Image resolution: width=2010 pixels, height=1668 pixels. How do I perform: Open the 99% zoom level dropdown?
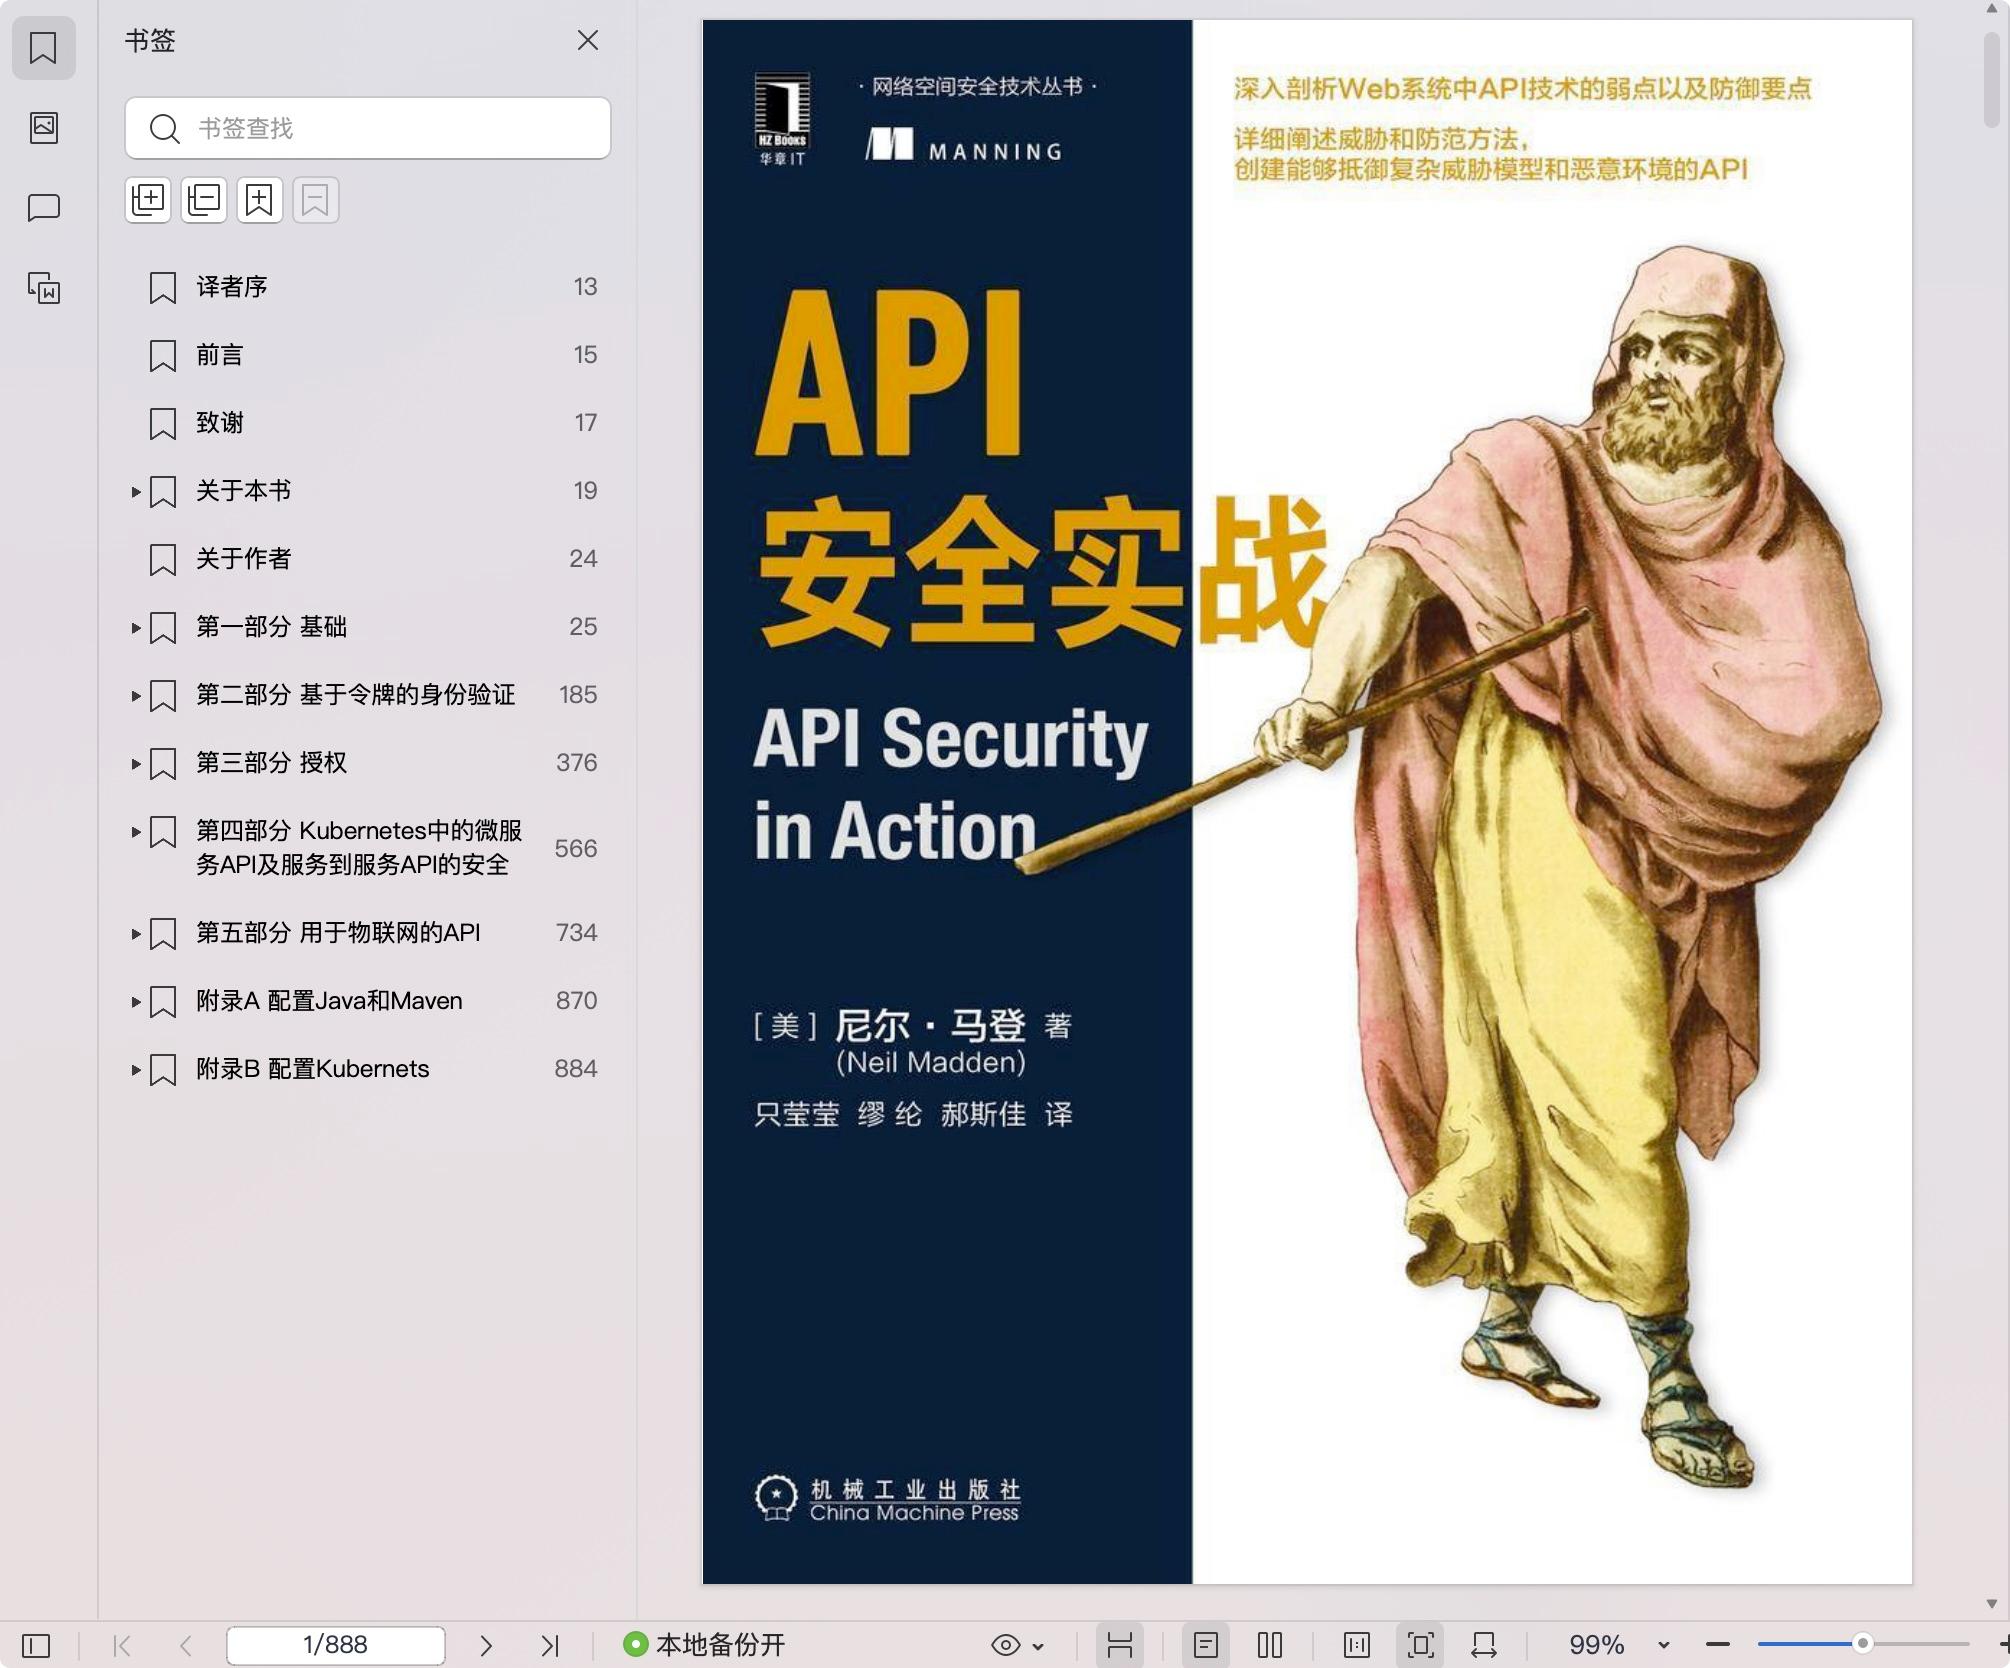(x=1664, y=1646)
